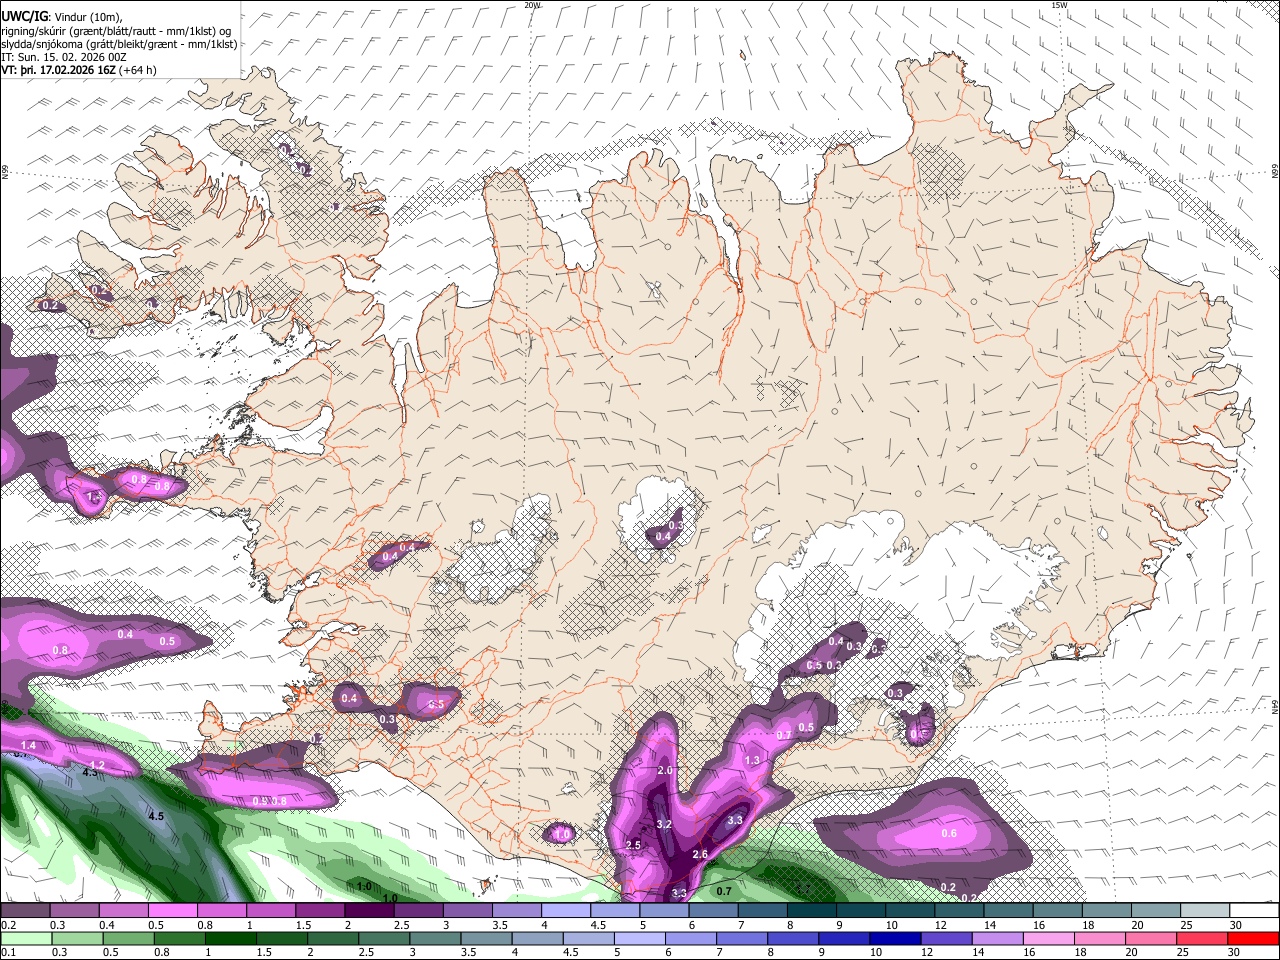Pick the orchid 0.4 swatch in snow scale
The height and width of the screenshot is (960, 1280).
click(x=123, y=911)
